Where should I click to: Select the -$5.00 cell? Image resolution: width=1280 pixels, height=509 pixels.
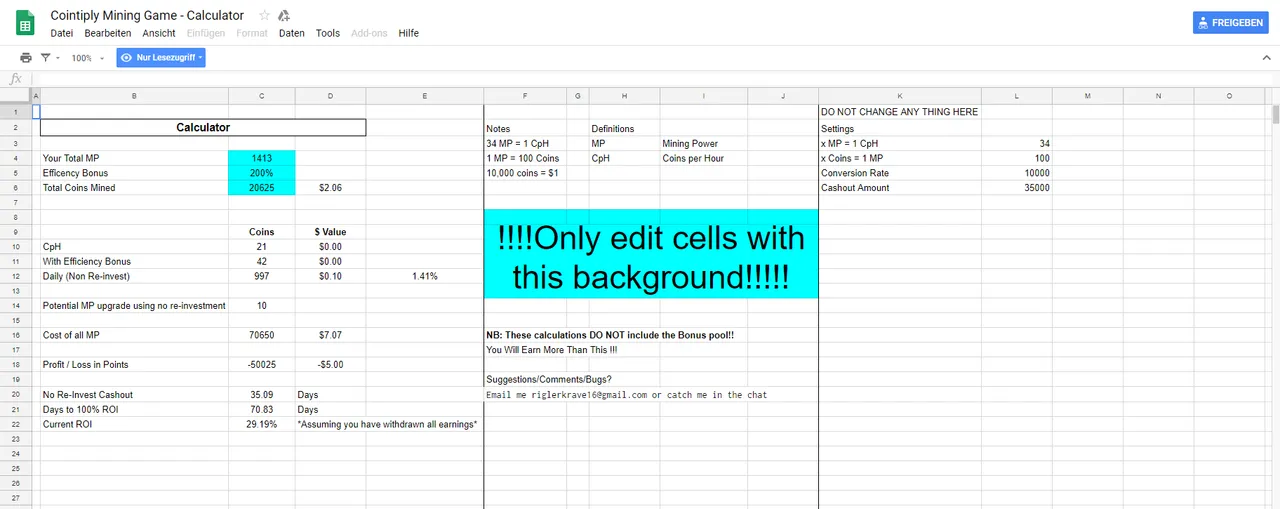pyautogui.click(x=330, y=365)
